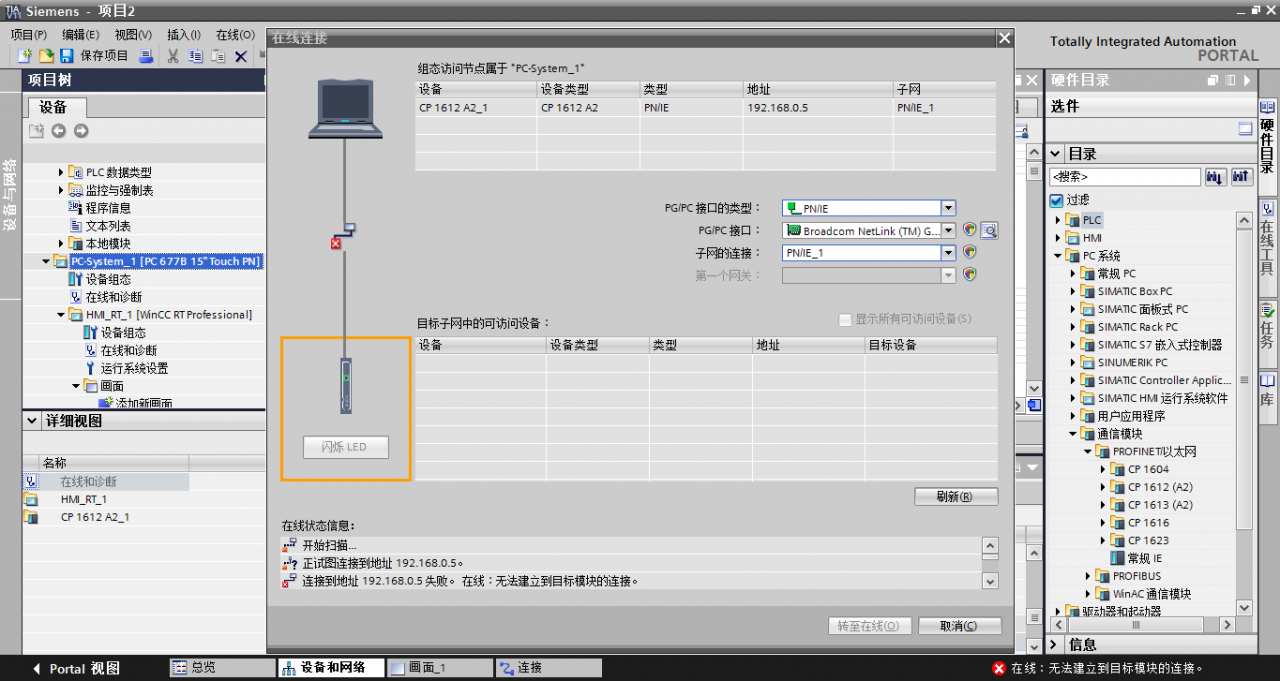Open the 项目(P) menu

click(x=28, y=34)
